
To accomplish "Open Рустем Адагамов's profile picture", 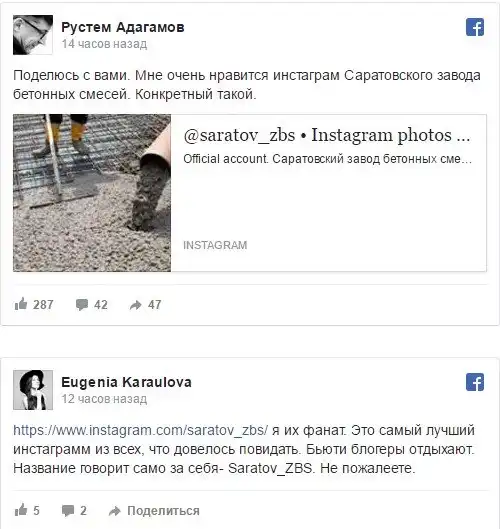I will 33,35.
